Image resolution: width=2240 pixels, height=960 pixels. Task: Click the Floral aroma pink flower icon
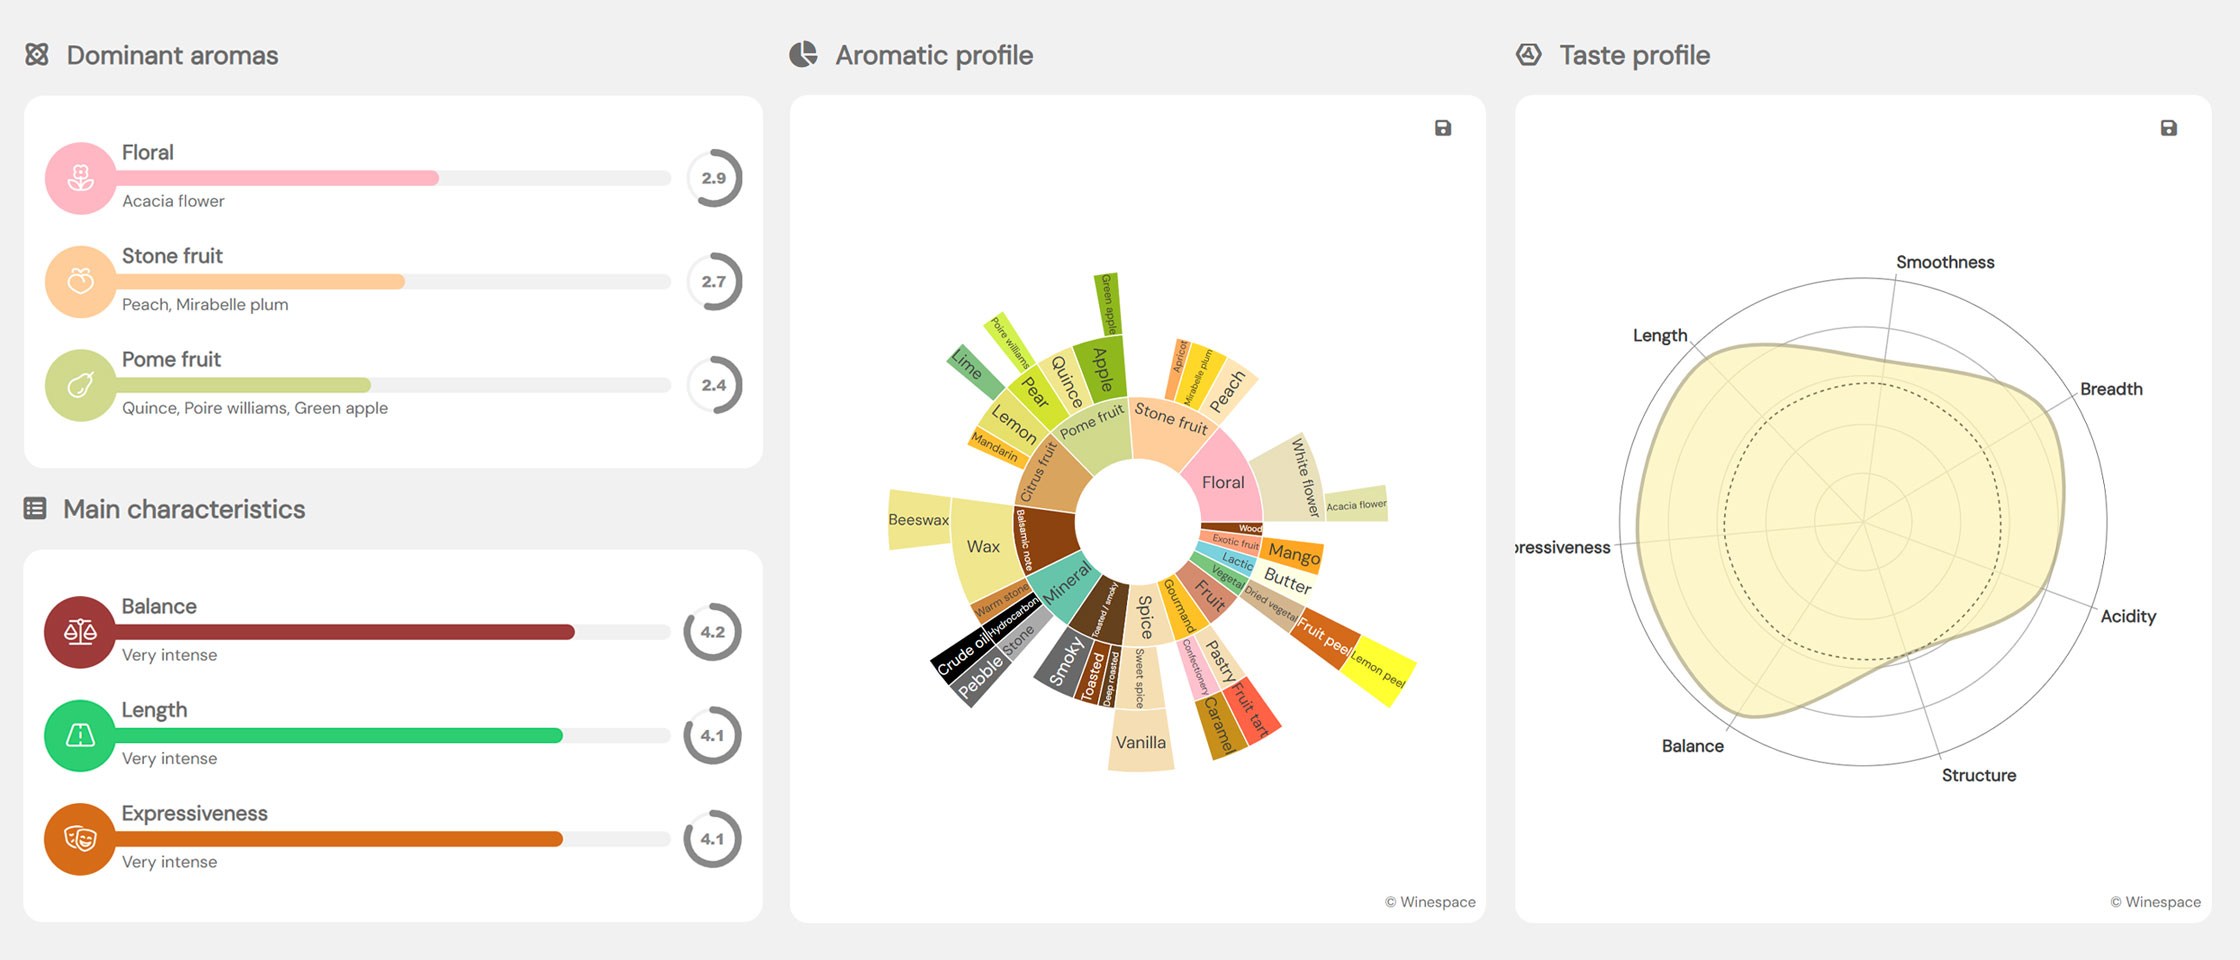(x=81, y=178)
